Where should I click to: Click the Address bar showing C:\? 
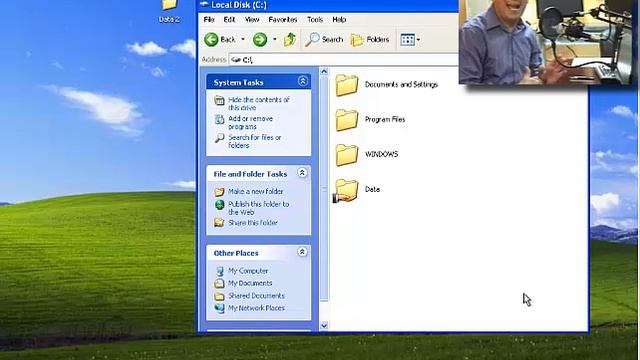pyautogui.click(x=343, y=60)
